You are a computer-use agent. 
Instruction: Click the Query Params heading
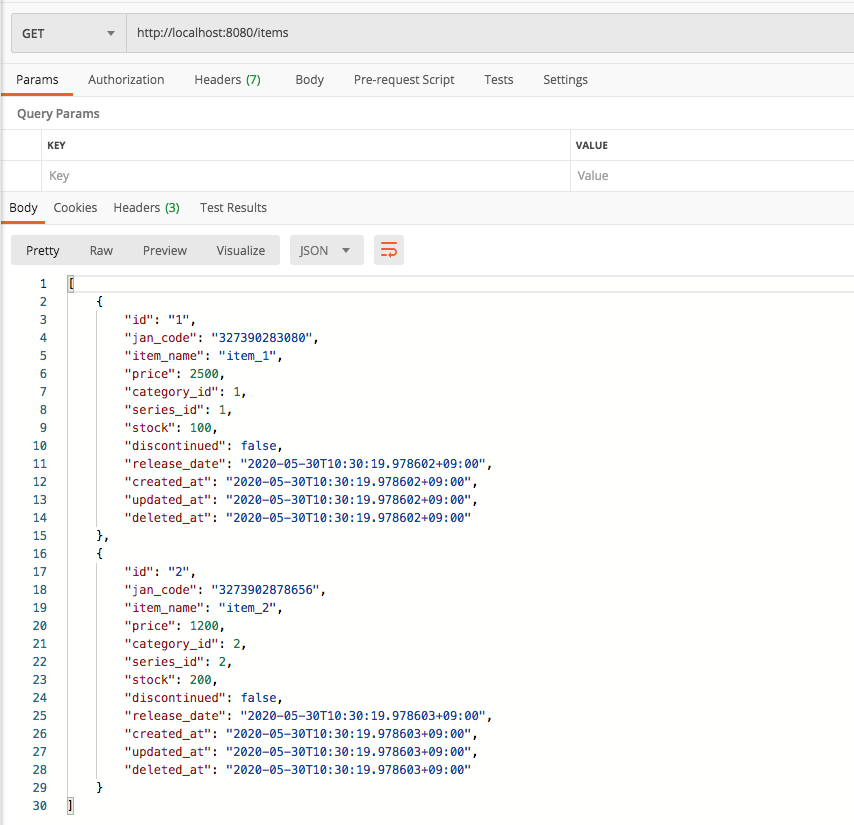pyautogui.click(x=58, y=113)
